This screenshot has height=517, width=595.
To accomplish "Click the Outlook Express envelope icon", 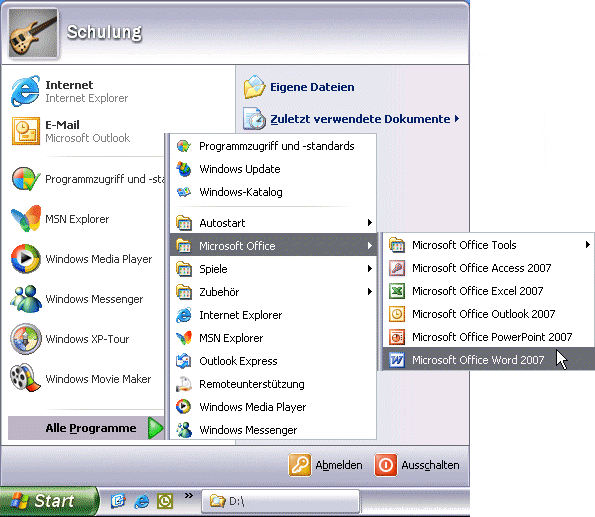I will point(184,361).
